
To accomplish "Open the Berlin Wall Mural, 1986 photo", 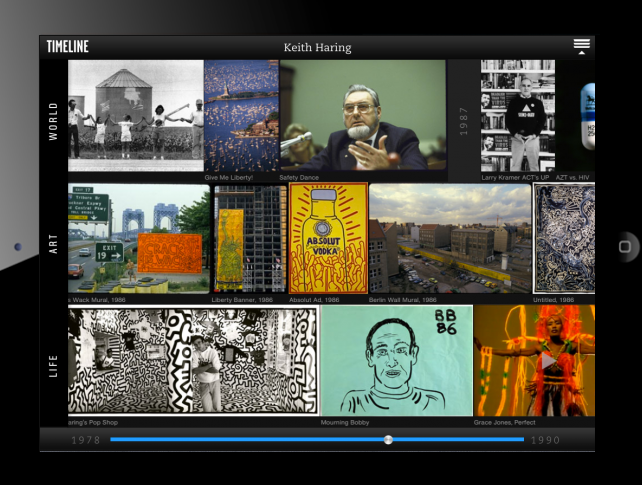I will coord(450,239).
